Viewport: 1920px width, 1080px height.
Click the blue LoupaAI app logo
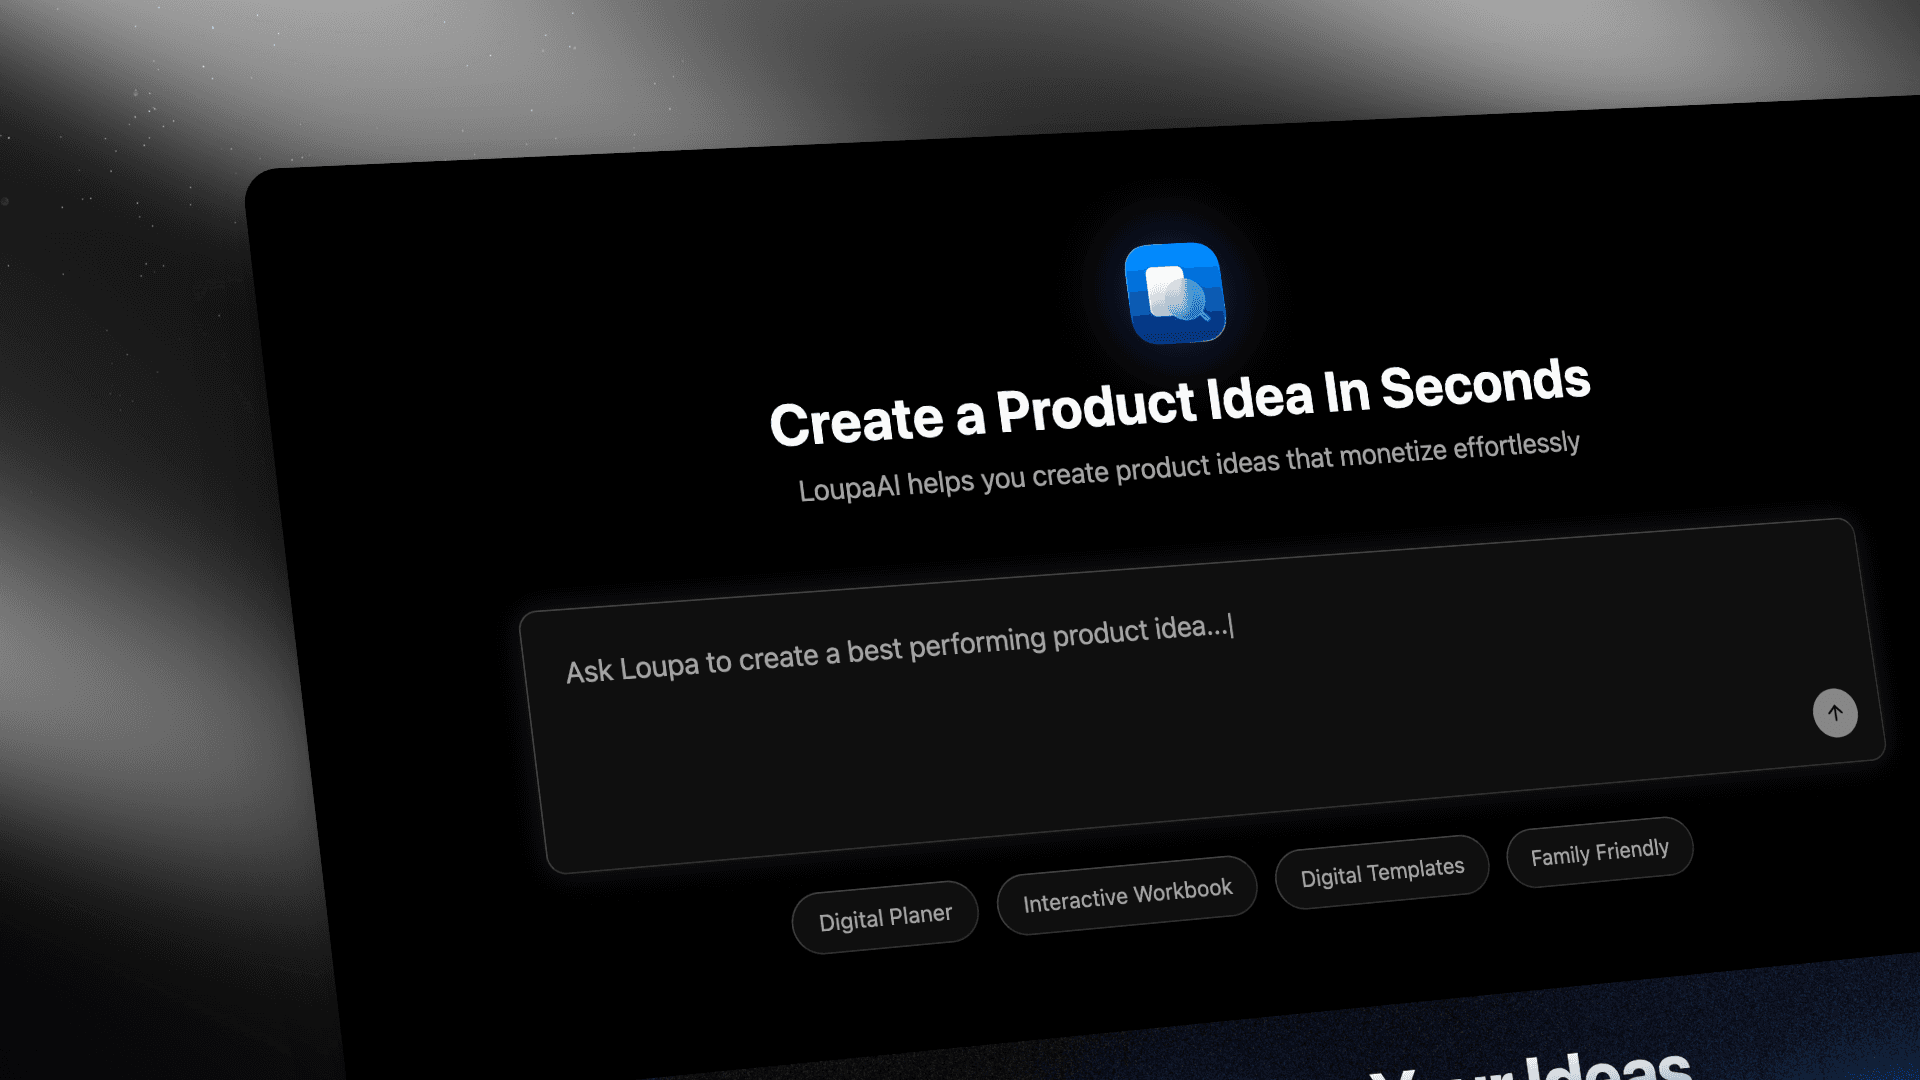1175,293
